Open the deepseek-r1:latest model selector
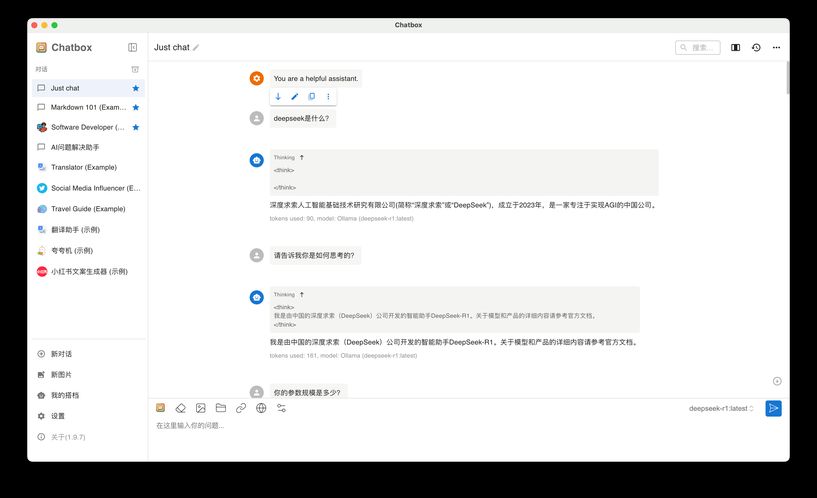 tap(721, 408)
